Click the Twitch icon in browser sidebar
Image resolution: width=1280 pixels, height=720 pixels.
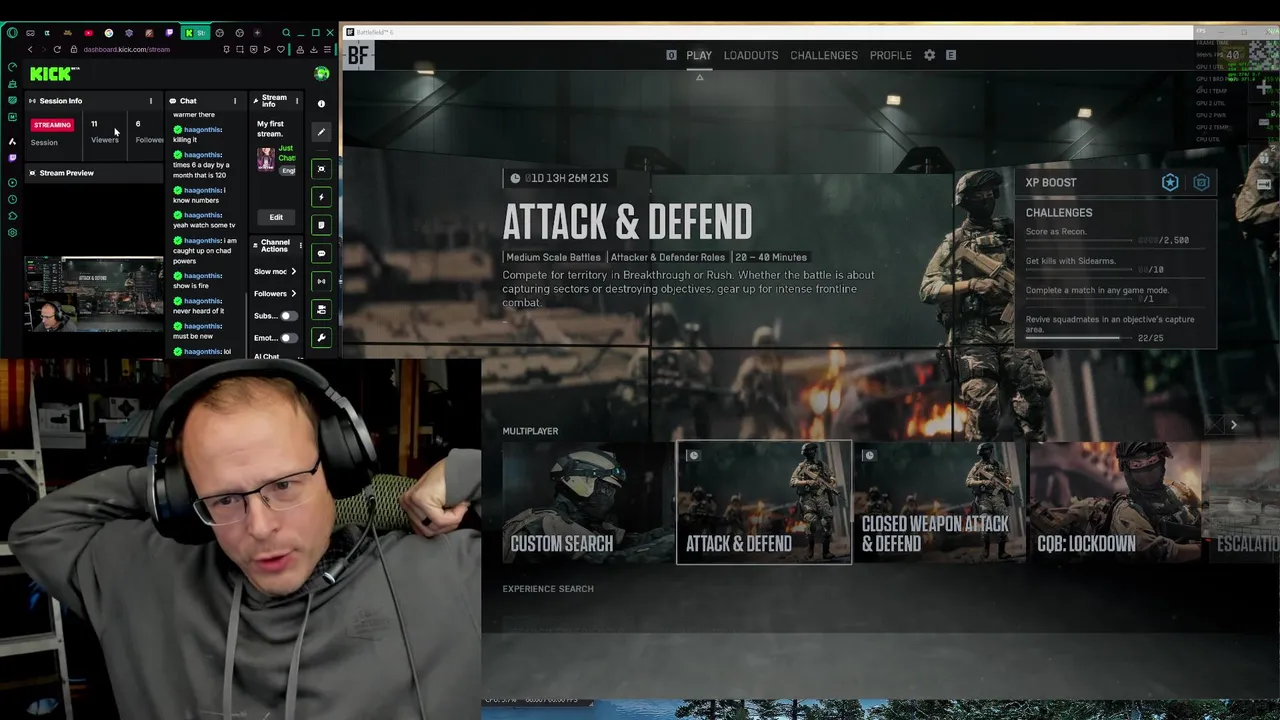pyautogui.click(x=12, y=157)
